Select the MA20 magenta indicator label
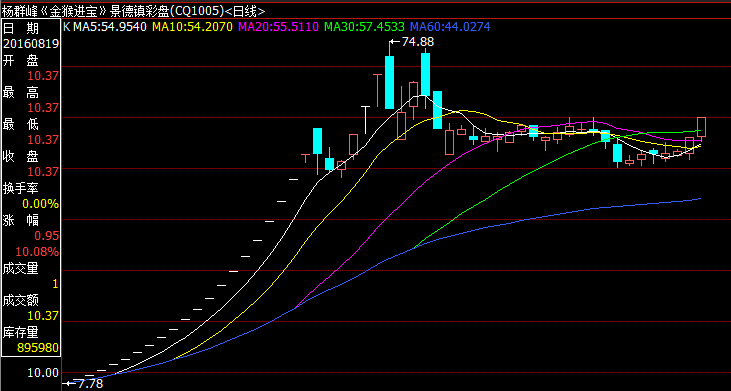731x391 pixels. pos(279,27)
